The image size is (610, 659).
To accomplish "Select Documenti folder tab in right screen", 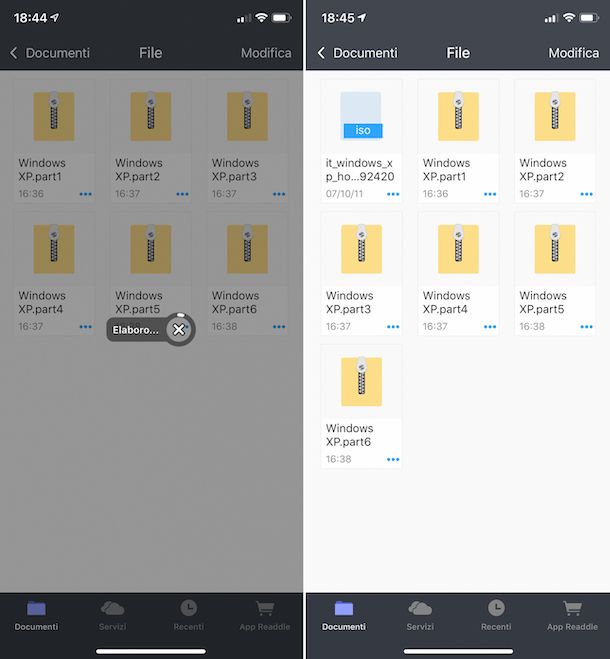I will 344,616.
